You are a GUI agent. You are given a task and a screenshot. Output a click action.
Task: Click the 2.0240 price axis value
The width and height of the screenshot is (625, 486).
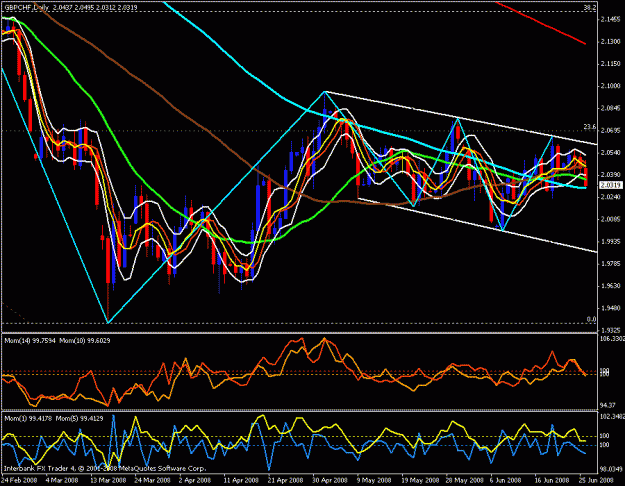click(610, 197)
